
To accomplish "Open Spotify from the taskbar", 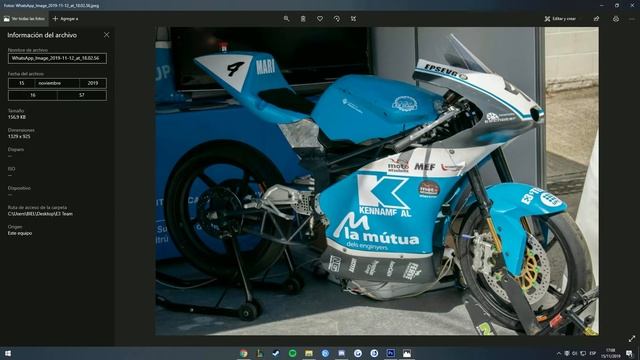I will 293,353.
